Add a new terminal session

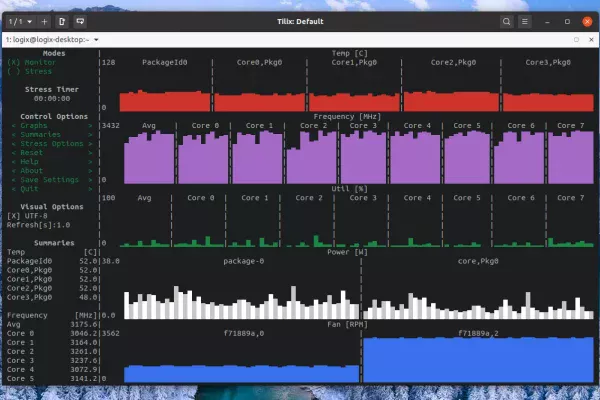click(44, 22)
